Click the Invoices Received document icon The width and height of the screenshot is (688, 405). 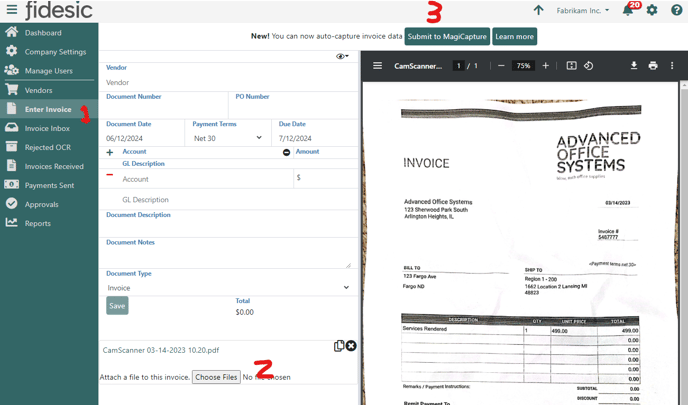pyautogui.click(x=12, y=165)
